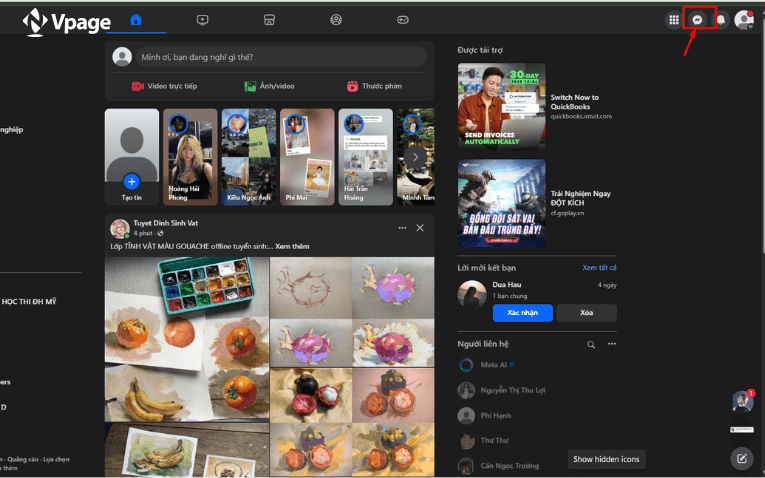
Task: Open the Marketplace tab
Action: (x=269, y=20)
